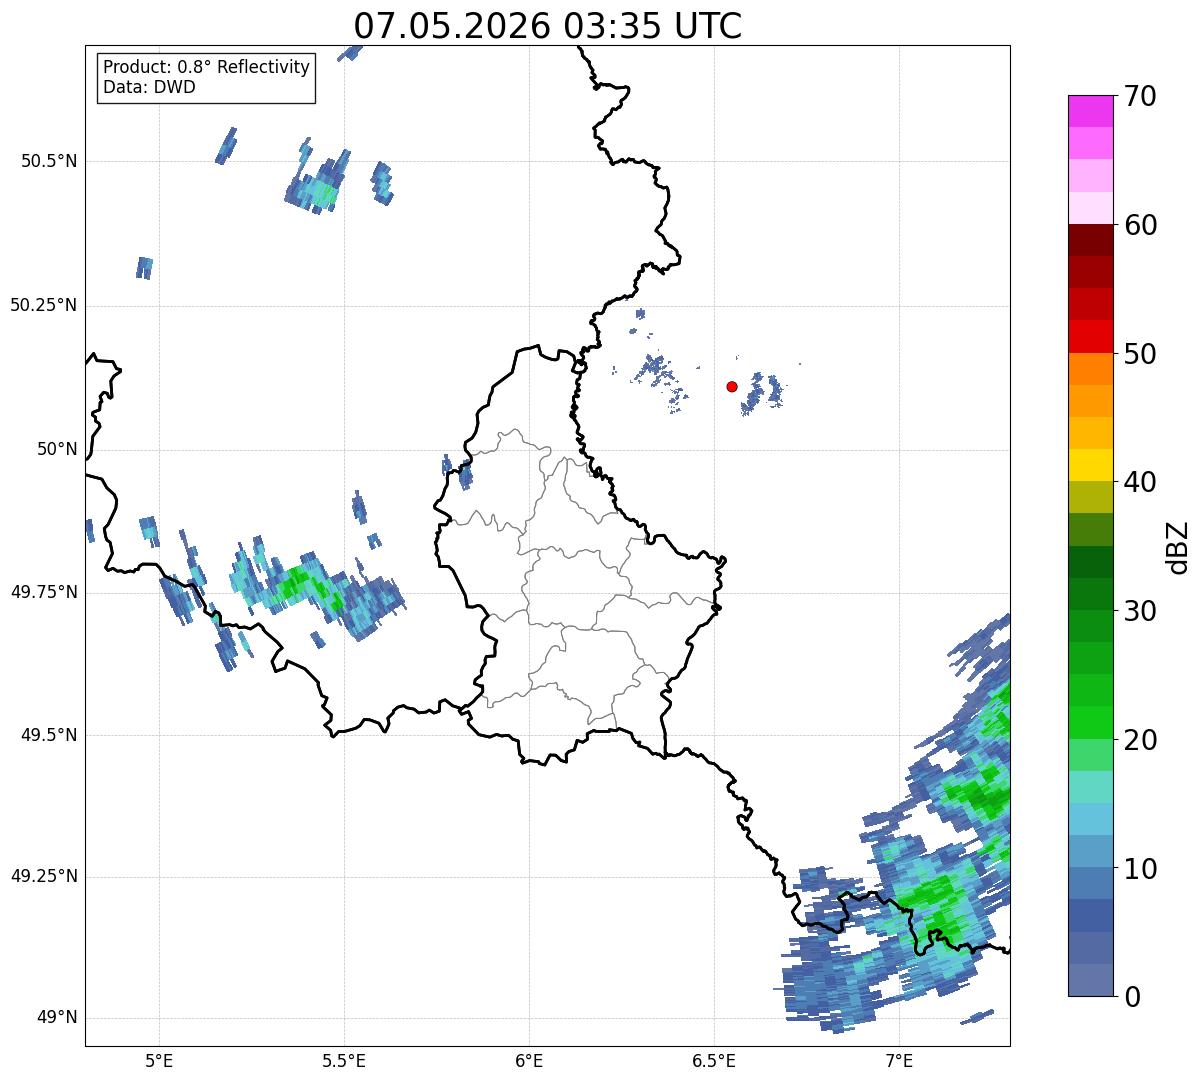
Task: Click the 6°E longitude tick label
Action: pos(529,1060)
